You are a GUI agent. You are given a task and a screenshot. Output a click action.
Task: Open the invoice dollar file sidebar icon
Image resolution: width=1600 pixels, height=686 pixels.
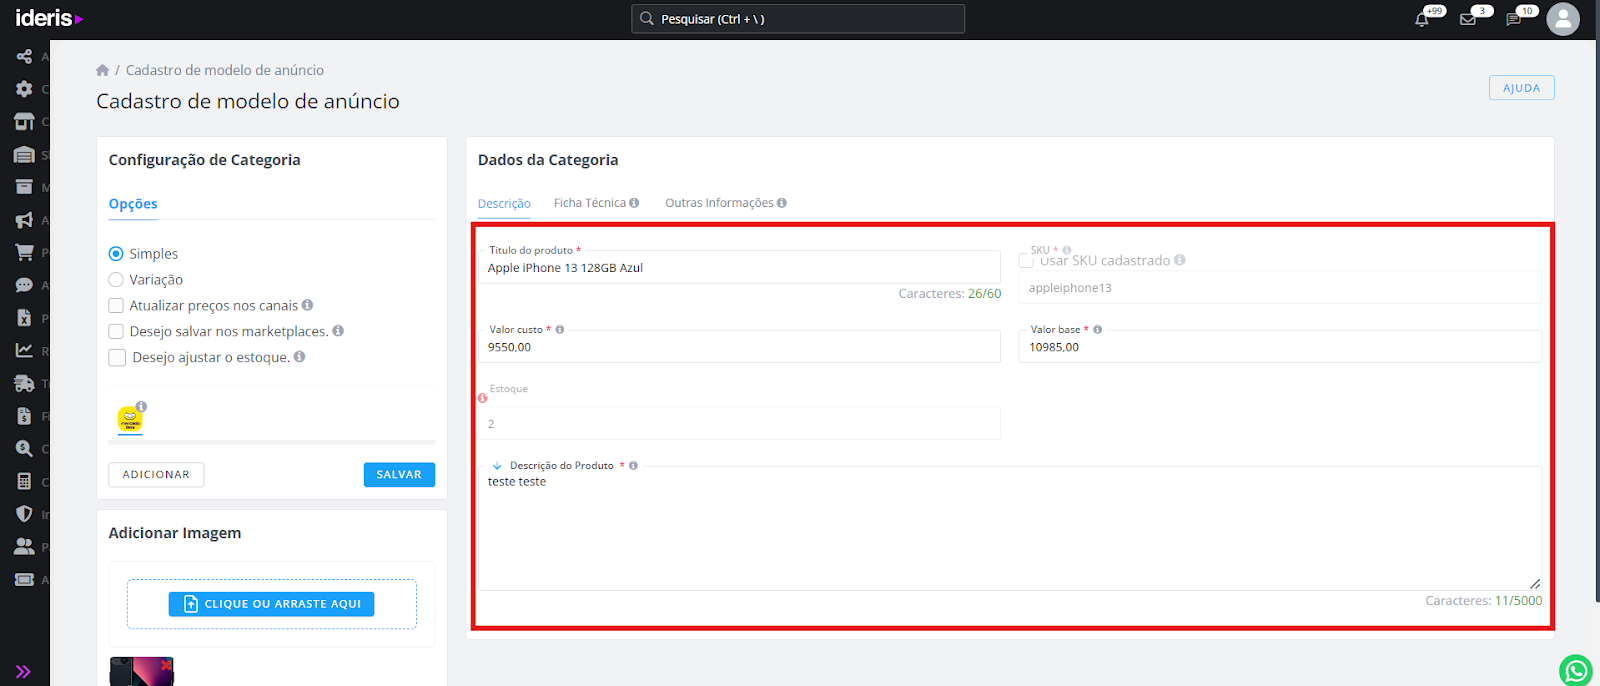tap(24, 416)
